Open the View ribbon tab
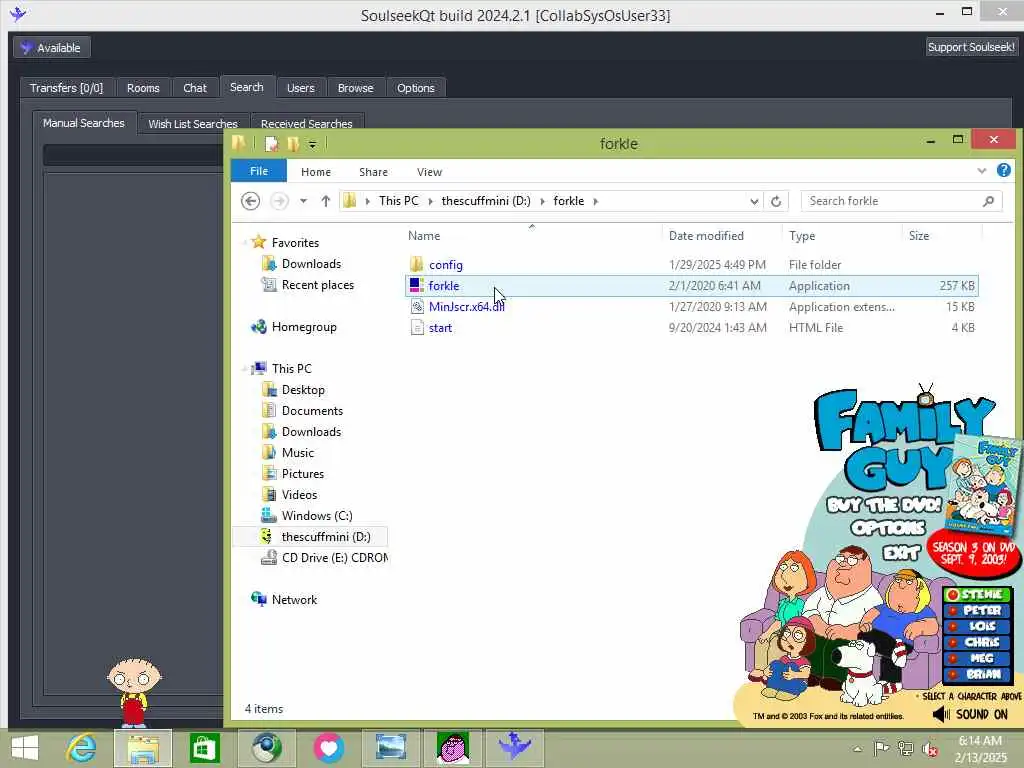This screenshot has width=1024, height=768. pyautogui.click(x=429, y=172)
